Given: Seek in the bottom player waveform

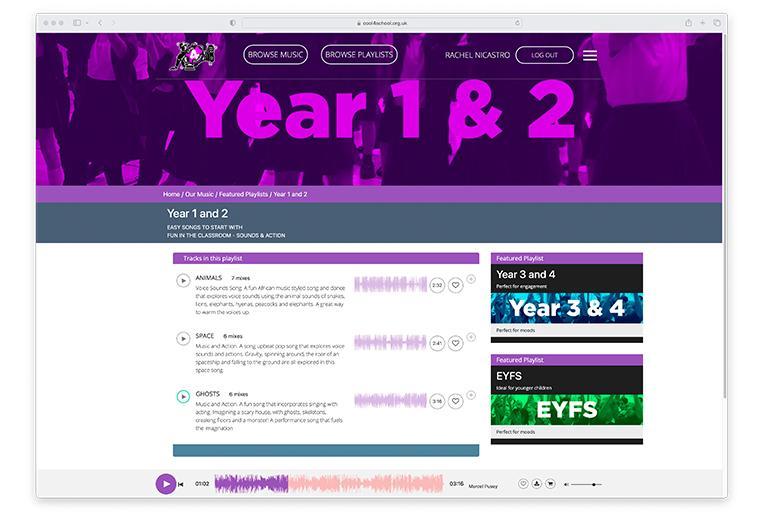Looking at the screenshot, I should 329,484.
